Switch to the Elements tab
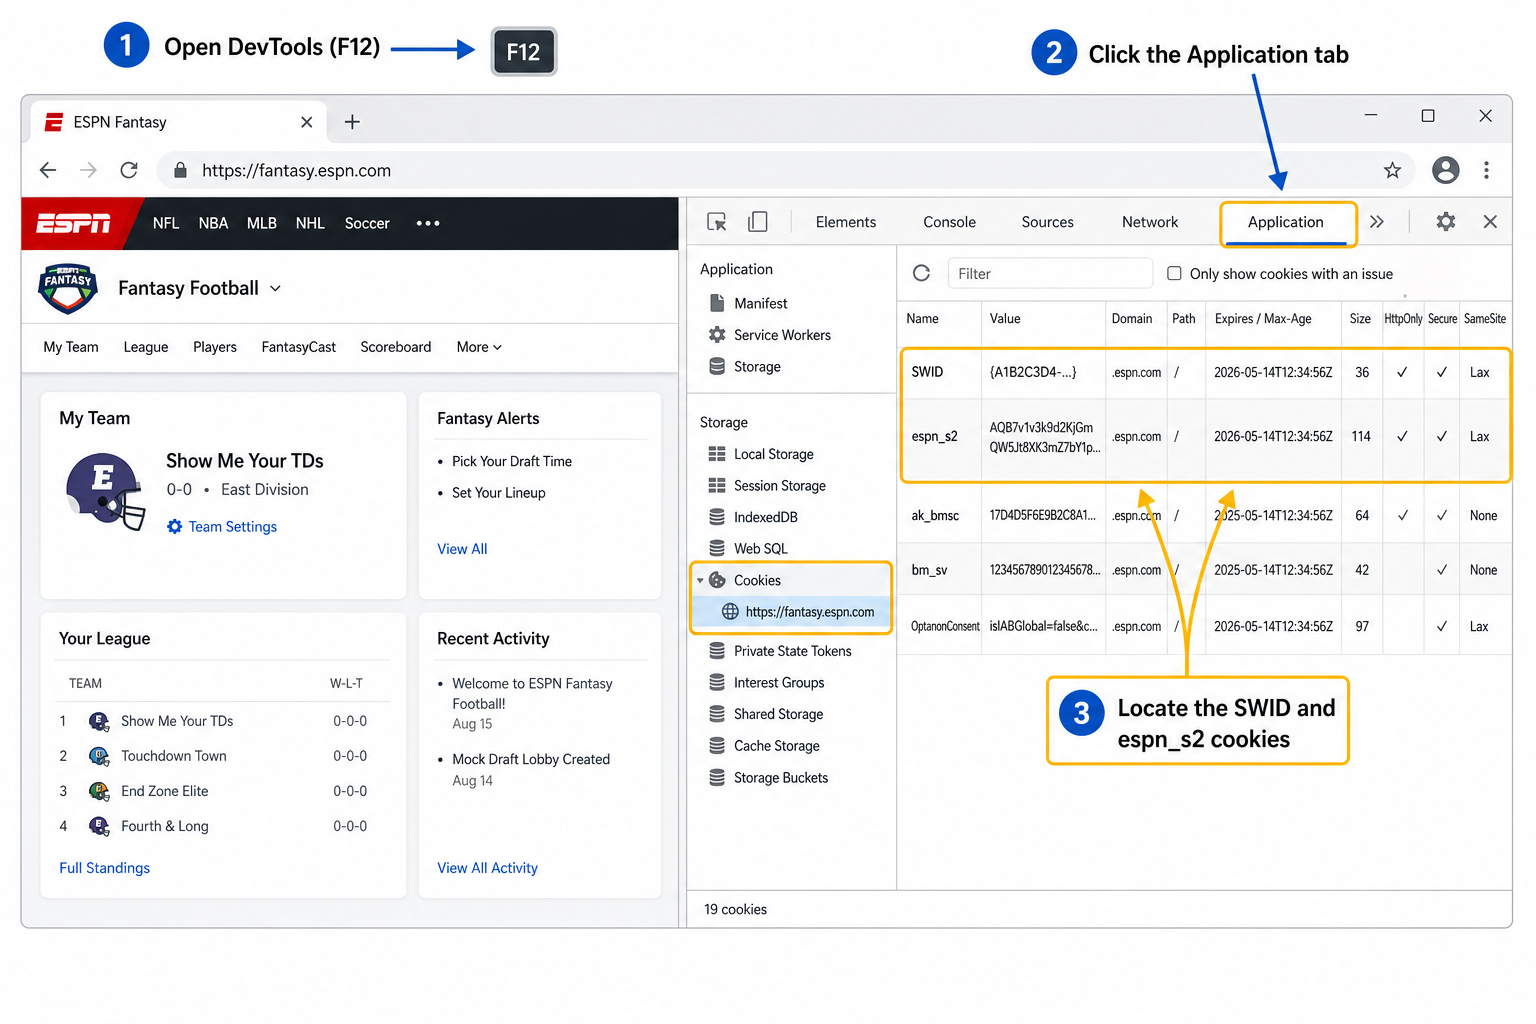 tap(846, 222)
